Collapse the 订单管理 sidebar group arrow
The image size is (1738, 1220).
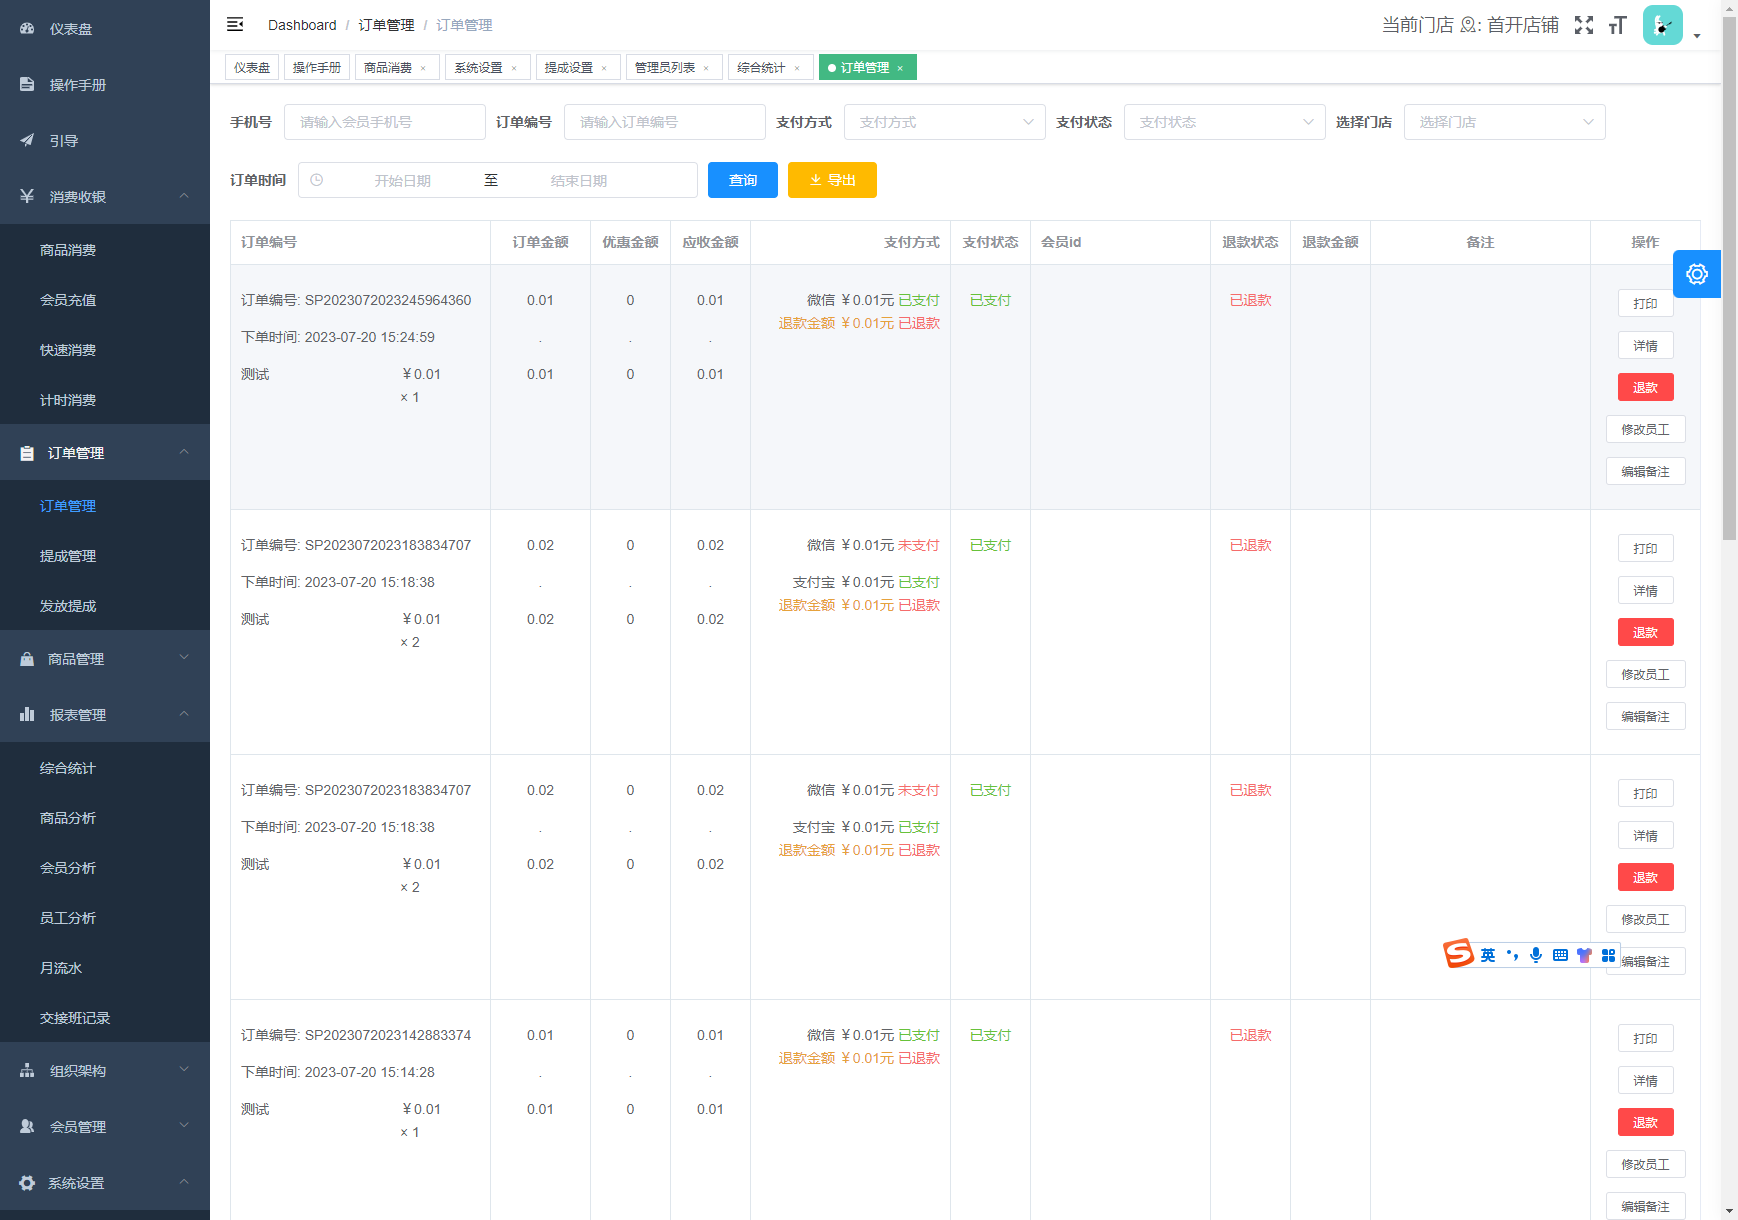[x=184, y=452]
